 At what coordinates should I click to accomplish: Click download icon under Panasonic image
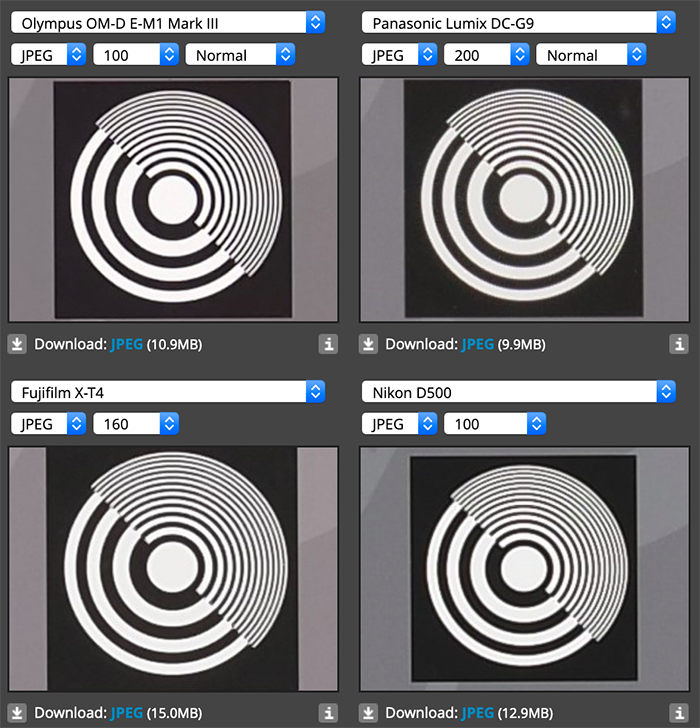coord(368,344)
